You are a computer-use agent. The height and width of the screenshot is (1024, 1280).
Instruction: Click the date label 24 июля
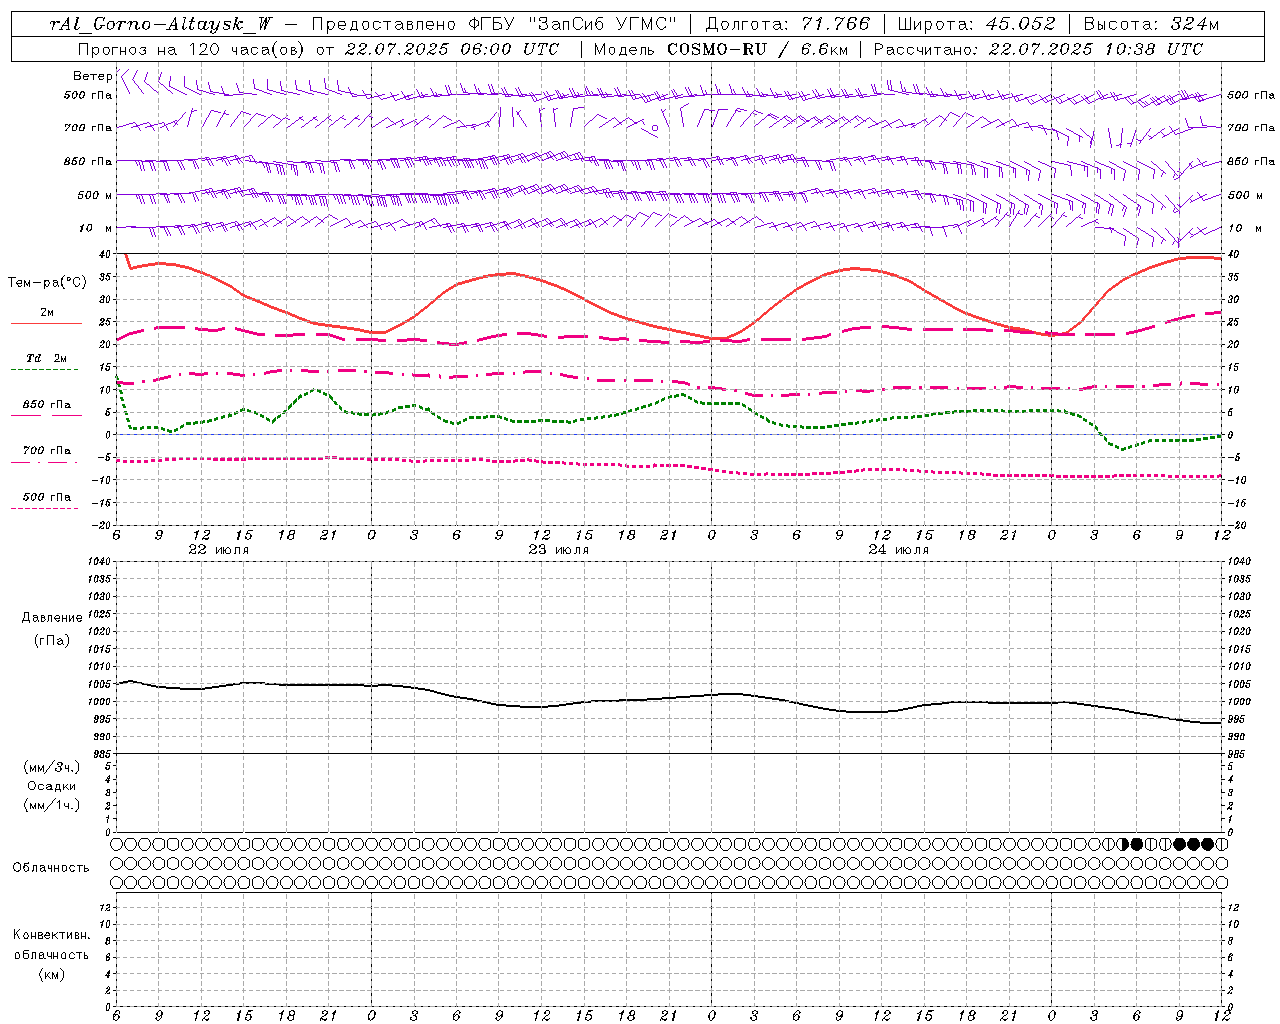click(898, 550)
